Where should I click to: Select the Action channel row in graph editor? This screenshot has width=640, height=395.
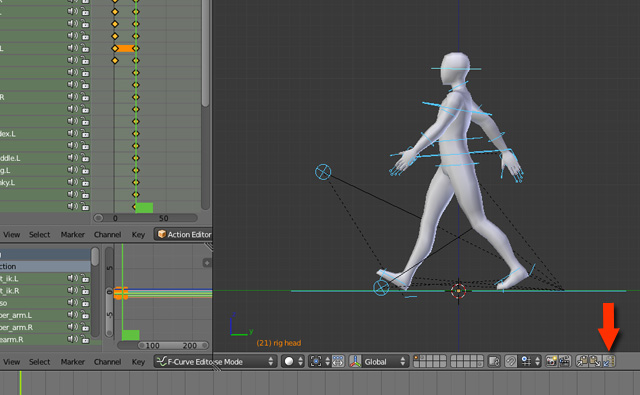click(x=45, y=266)
